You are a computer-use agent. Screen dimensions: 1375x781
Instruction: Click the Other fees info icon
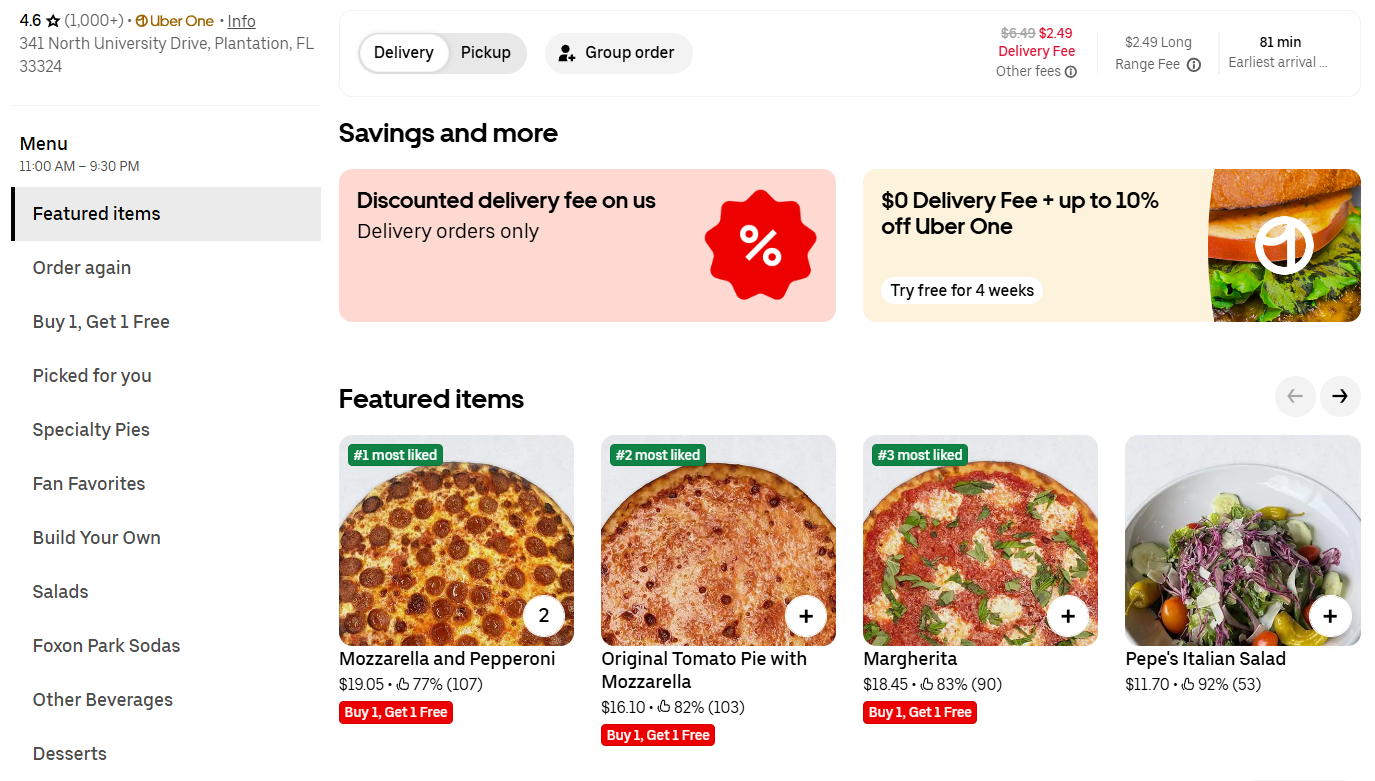click(x=1071, y=72)
